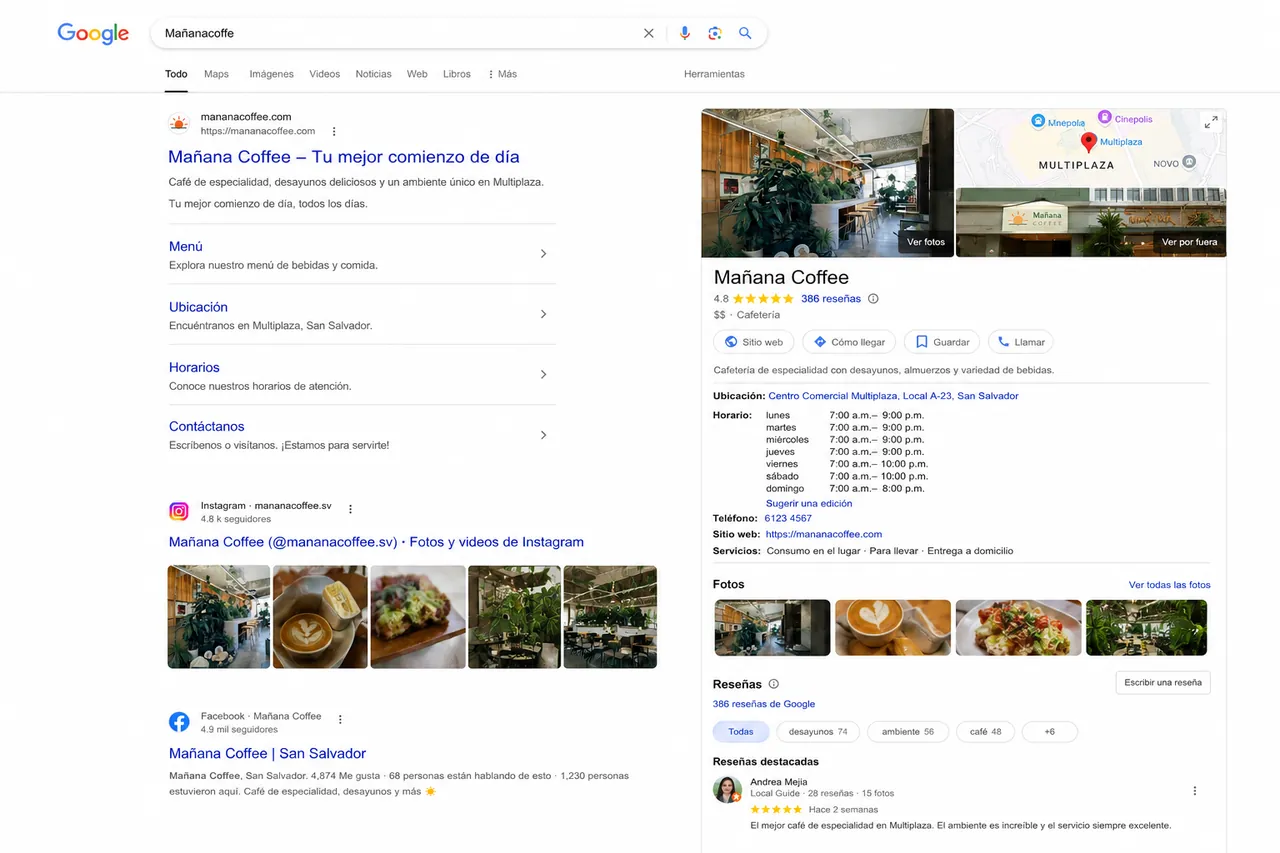Screen dimensions: 1280x853
Task: Filter reviews by café 48 chip
Action: pos(985,732)
